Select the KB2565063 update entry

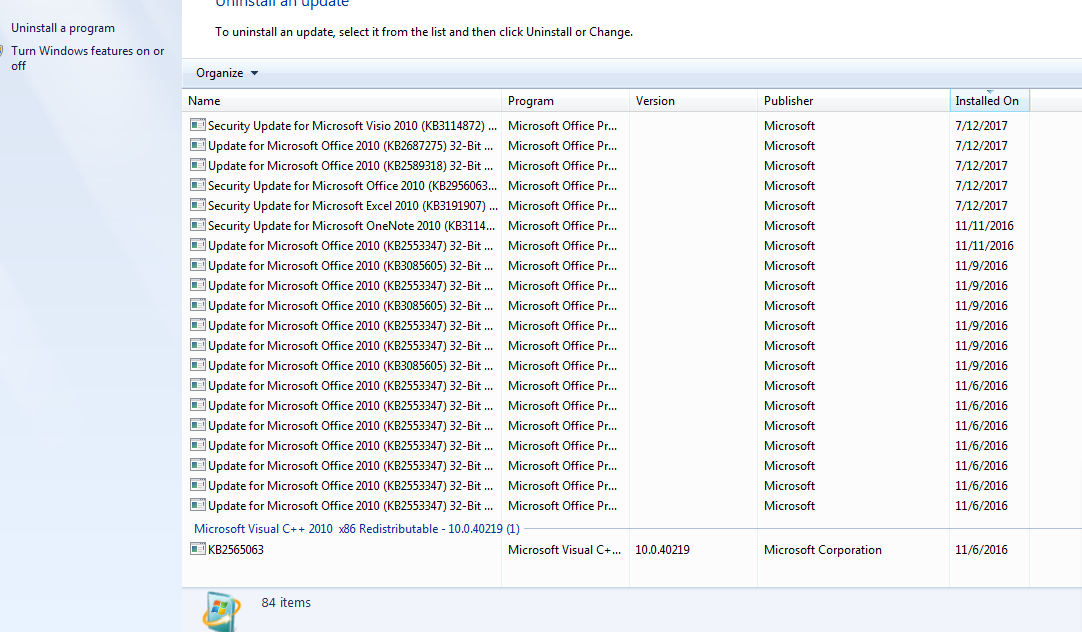point(236,550)
